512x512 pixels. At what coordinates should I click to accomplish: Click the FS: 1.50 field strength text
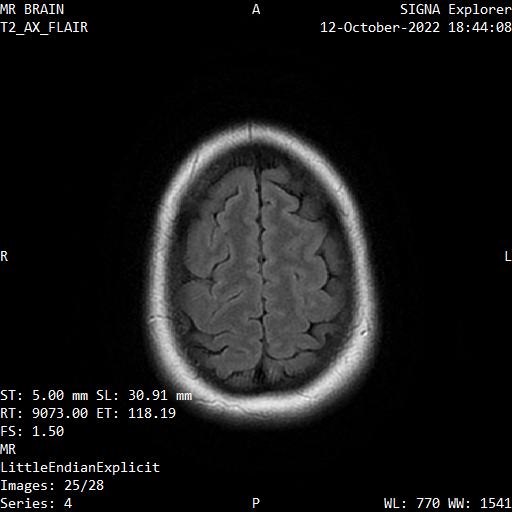tap(32, 431)
